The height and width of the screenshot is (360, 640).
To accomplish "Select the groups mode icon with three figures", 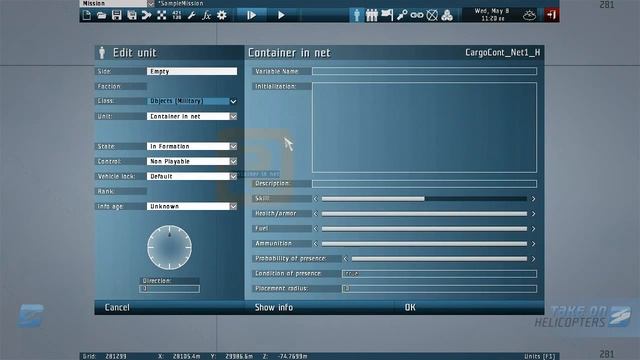I will pyautogui.click(x=372, y=16).
